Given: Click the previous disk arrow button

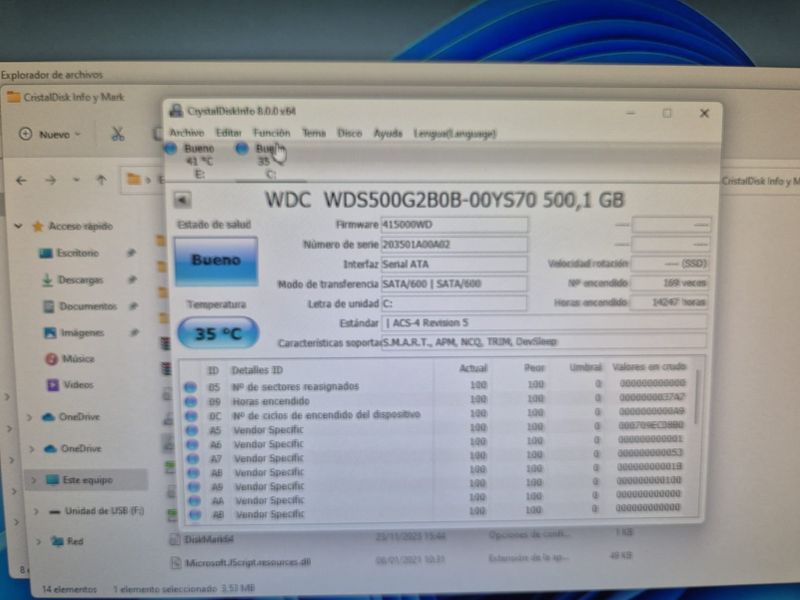Looking at the screenshot, I should tap(182, 200).
